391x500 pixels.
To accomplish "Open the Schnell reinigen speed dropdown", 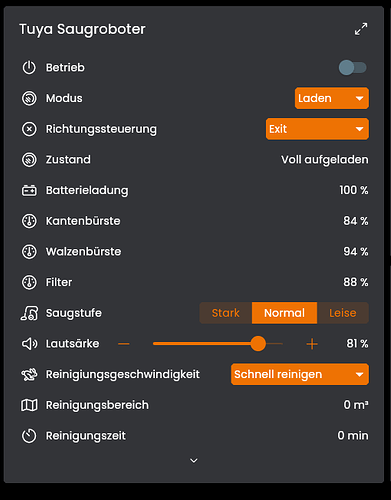I will tap(300, 374).
